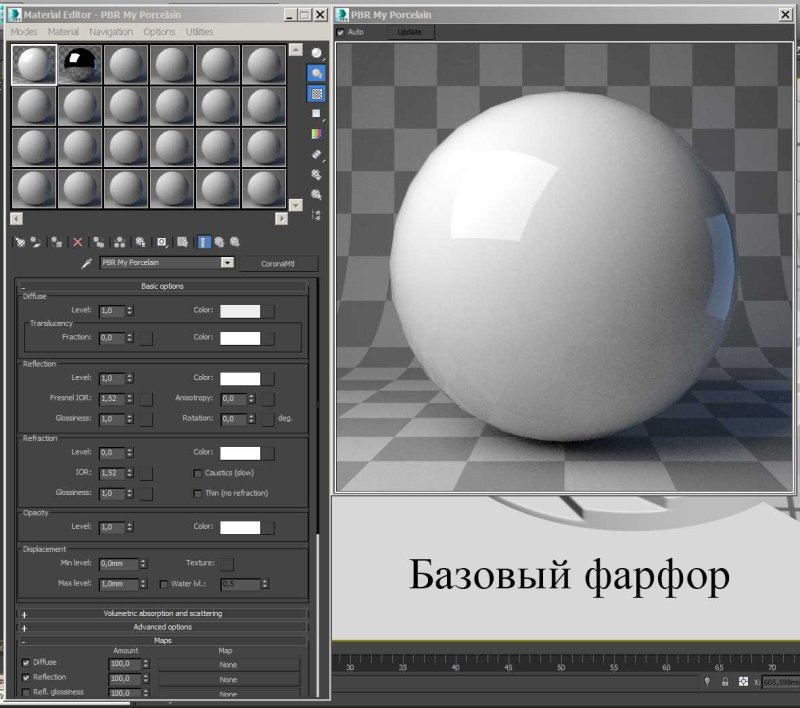Click the CoronaMtl type button

[x=280, y=262]
